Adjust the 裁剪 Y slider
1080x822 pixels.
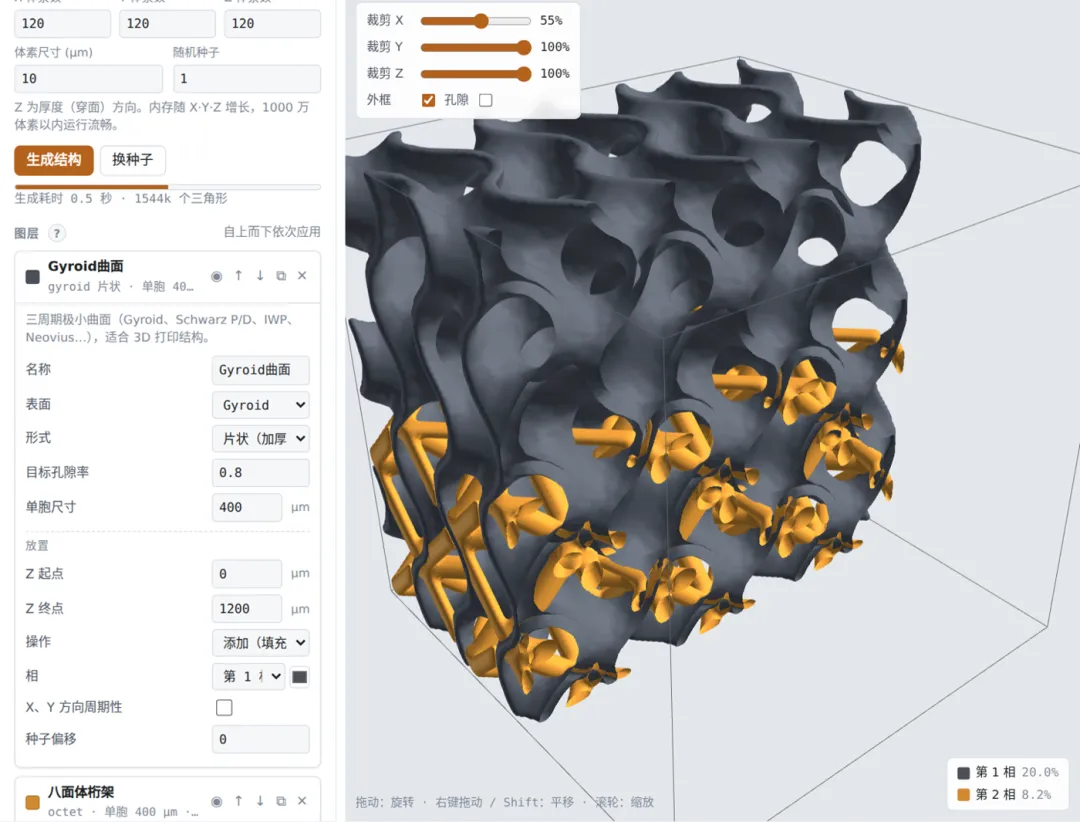(475, 48)
